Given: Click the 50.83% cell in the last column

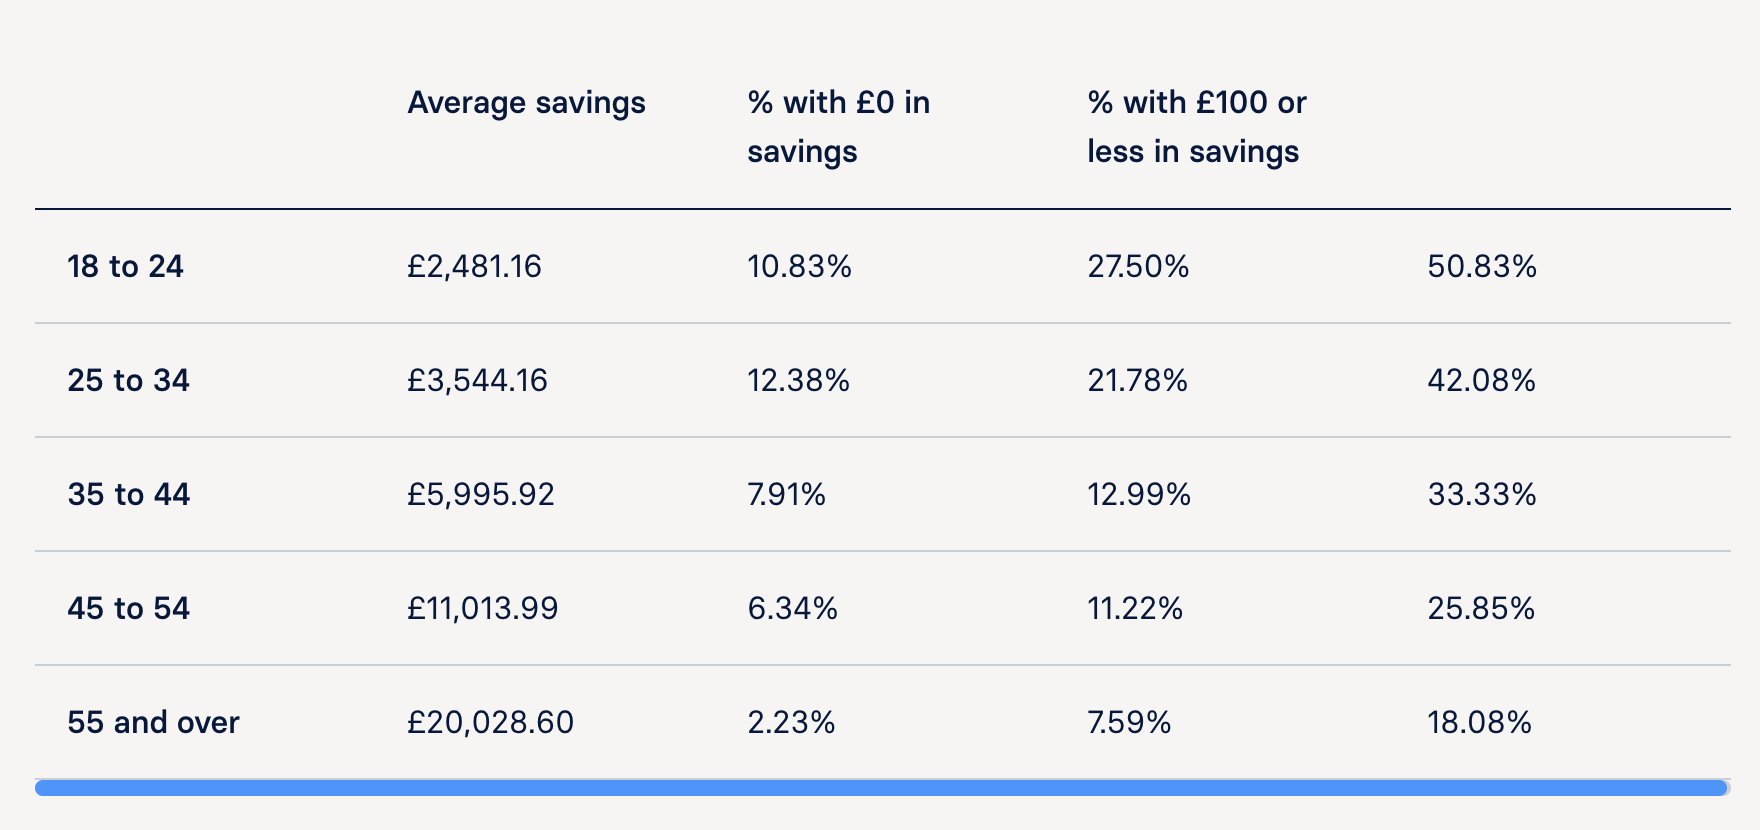Looking at the screenshot, I should (x=1481, y=267).
